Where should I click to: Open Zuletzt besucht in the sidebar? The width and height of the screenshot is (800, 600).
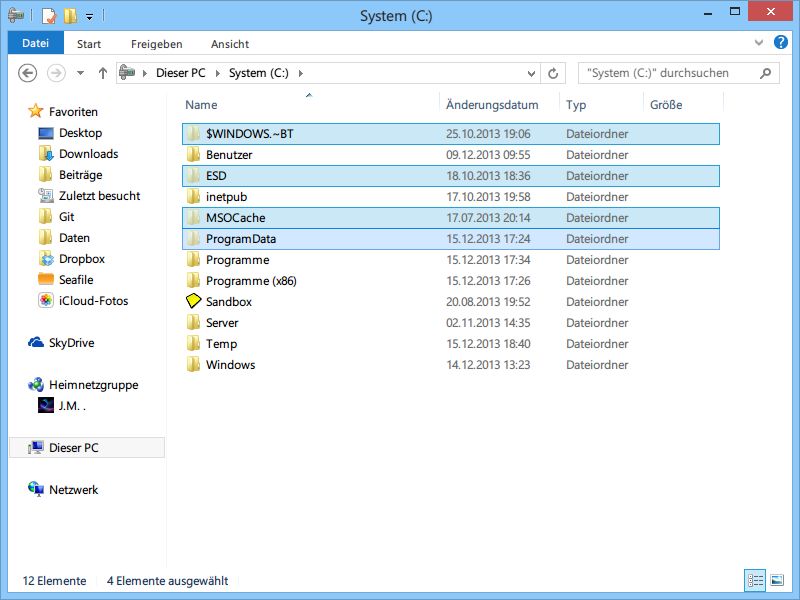[x=99, y=195]
